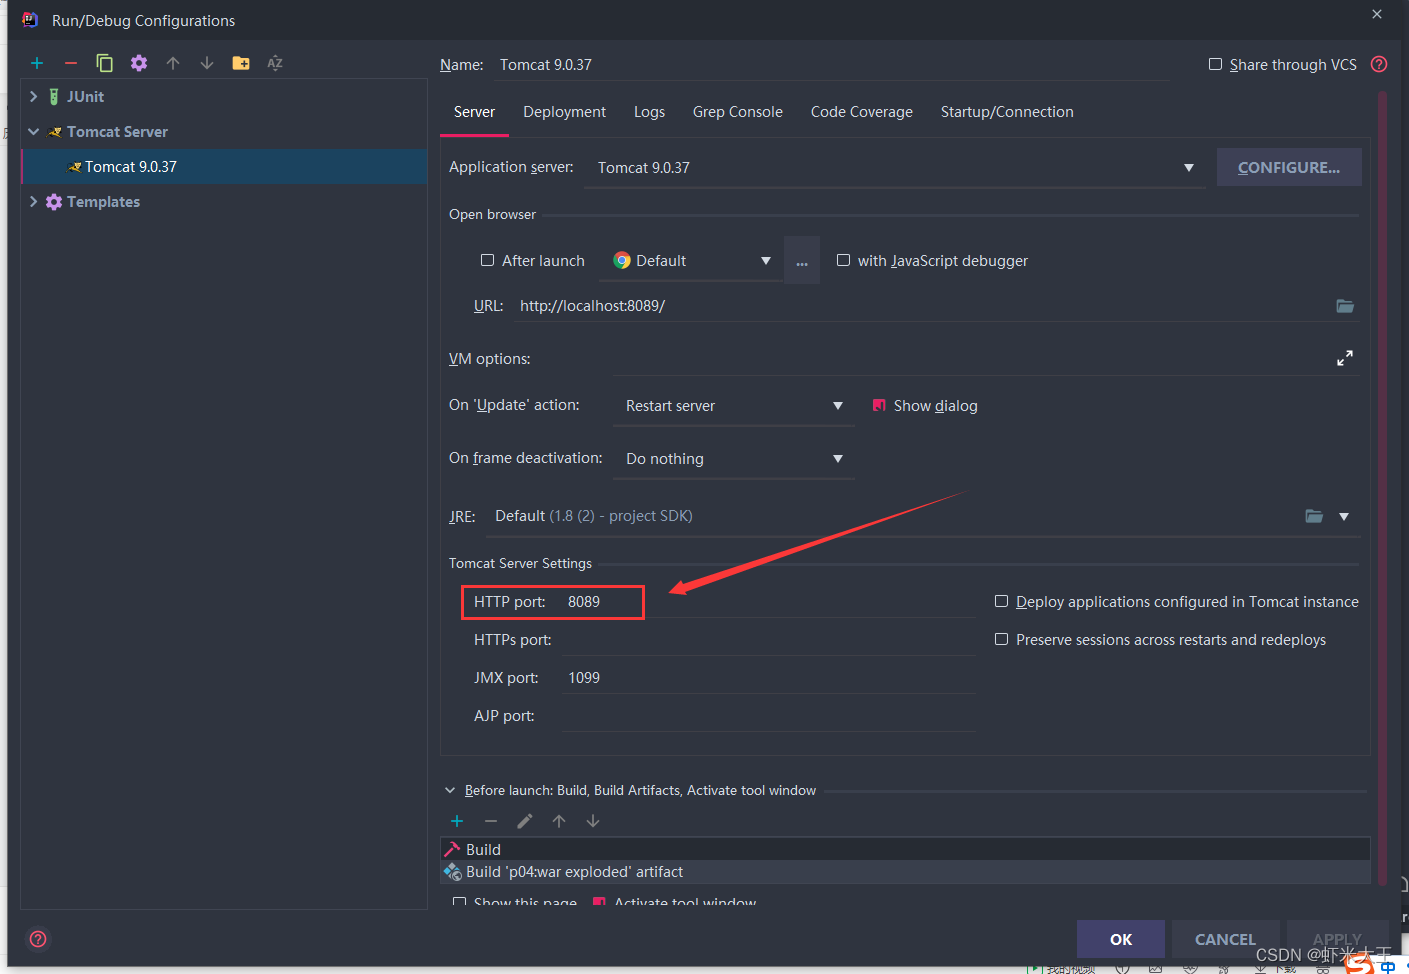
Task: Click the AJP port field
Action: coord(768,716)
